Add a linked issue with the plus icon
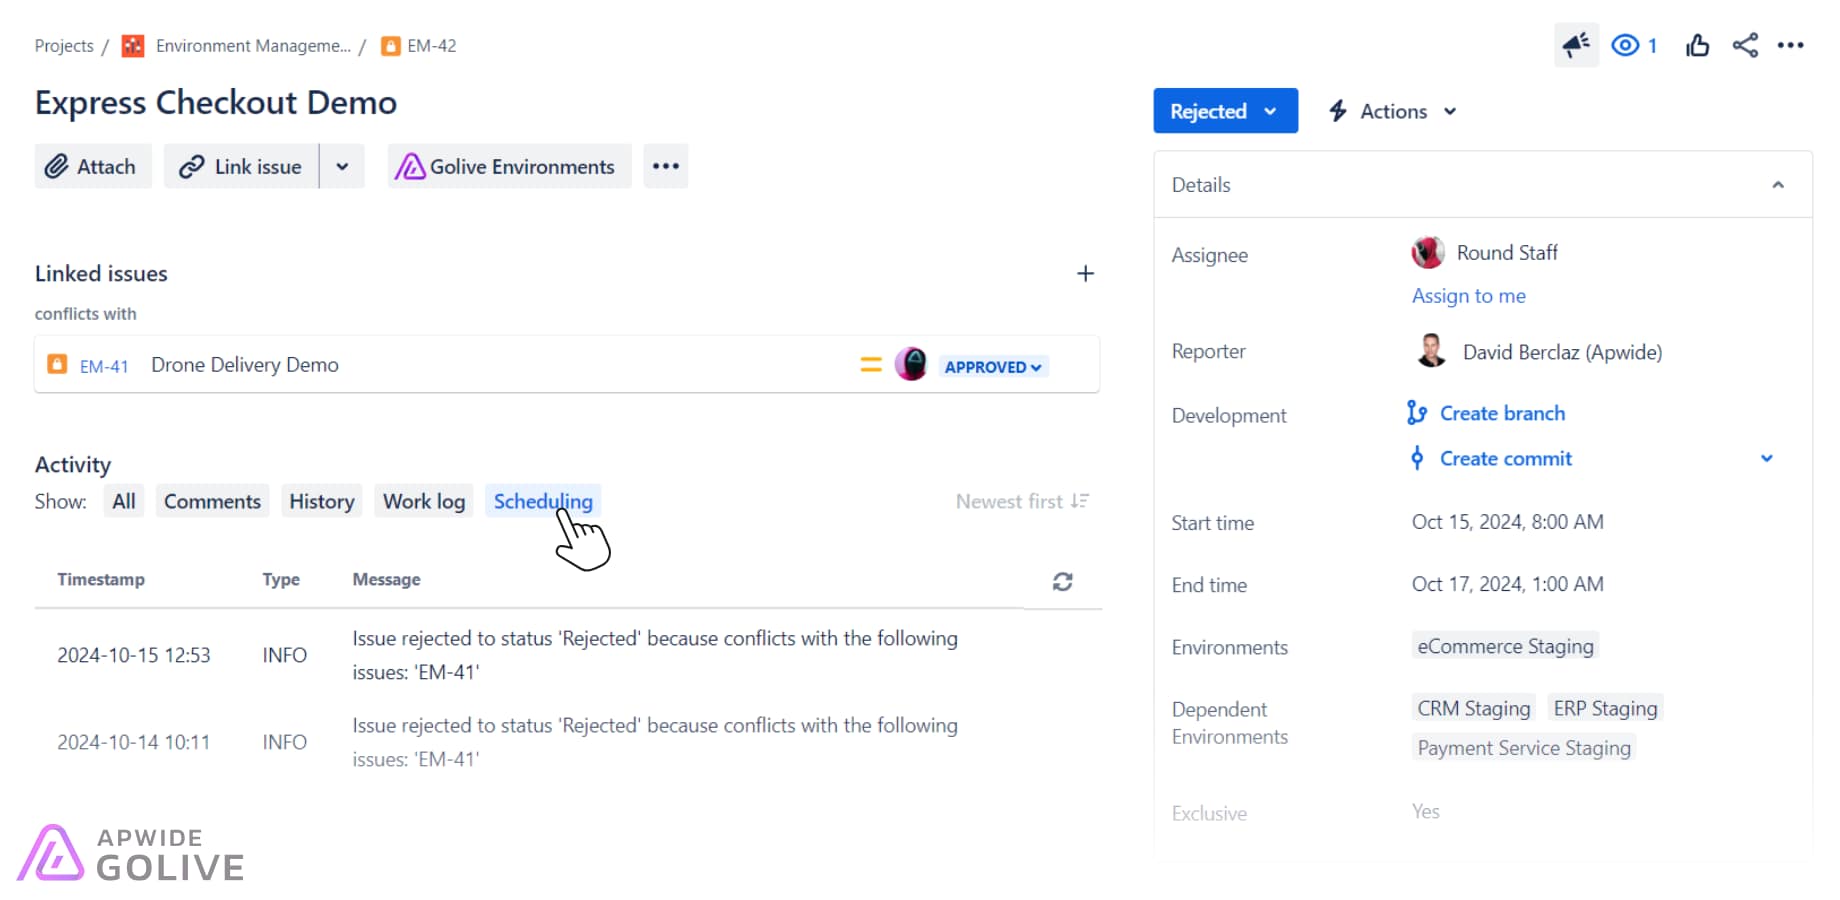 [x=1085, y=273]
